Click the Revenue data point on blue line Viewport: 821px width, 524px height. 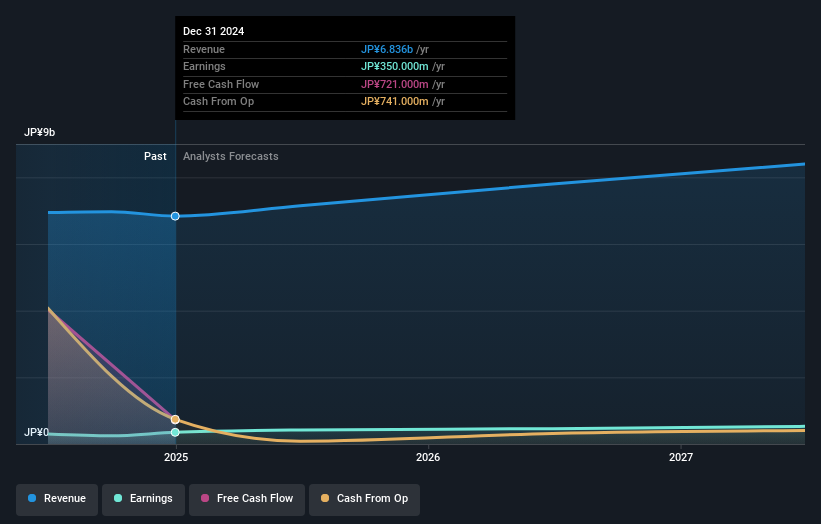click(175, 216)
